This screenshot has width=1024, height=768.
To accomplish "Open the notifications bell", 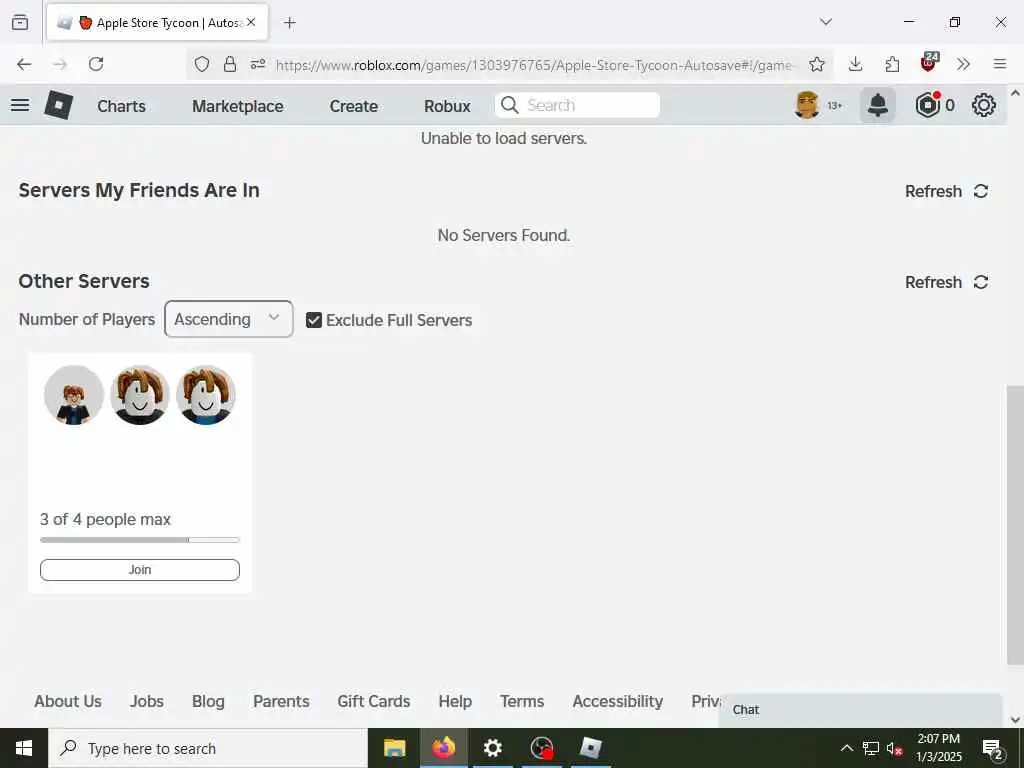I will 878,105.
